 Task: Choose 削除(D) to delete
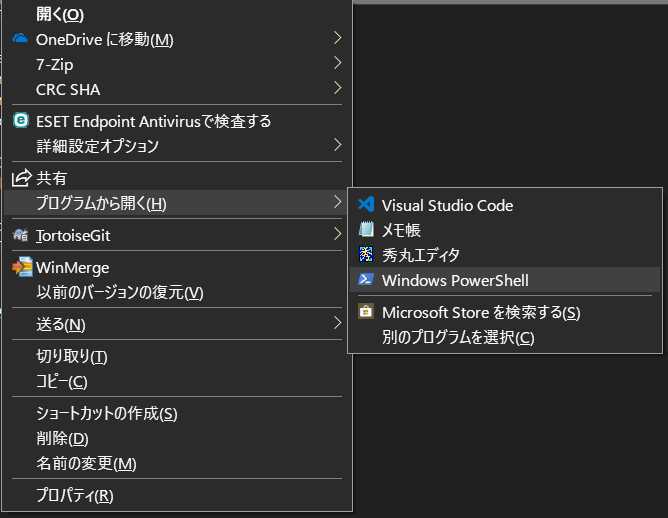tap(177, 438)
